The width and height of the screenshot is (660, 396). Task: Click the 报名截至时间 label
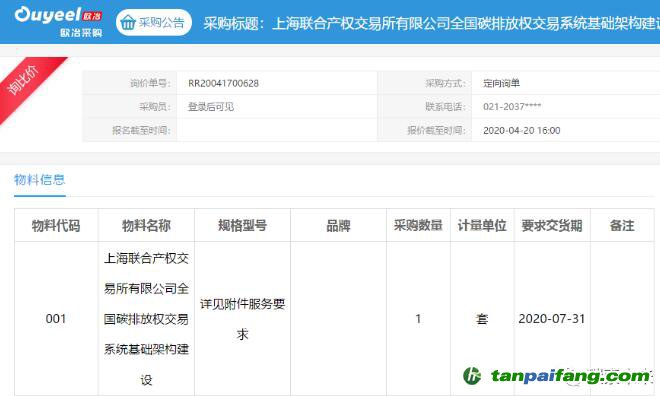[141, 130]
